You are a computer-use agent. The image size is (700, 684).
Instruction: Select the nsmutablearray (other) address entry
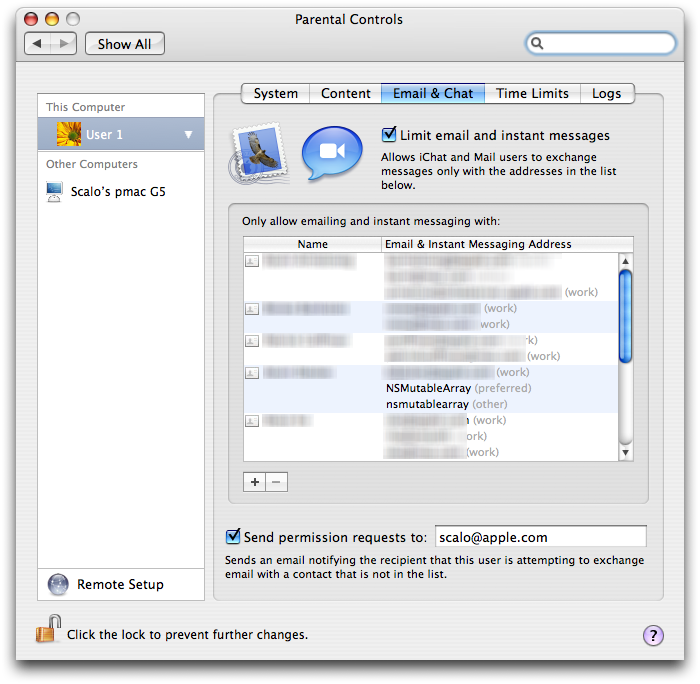[446, 405]
